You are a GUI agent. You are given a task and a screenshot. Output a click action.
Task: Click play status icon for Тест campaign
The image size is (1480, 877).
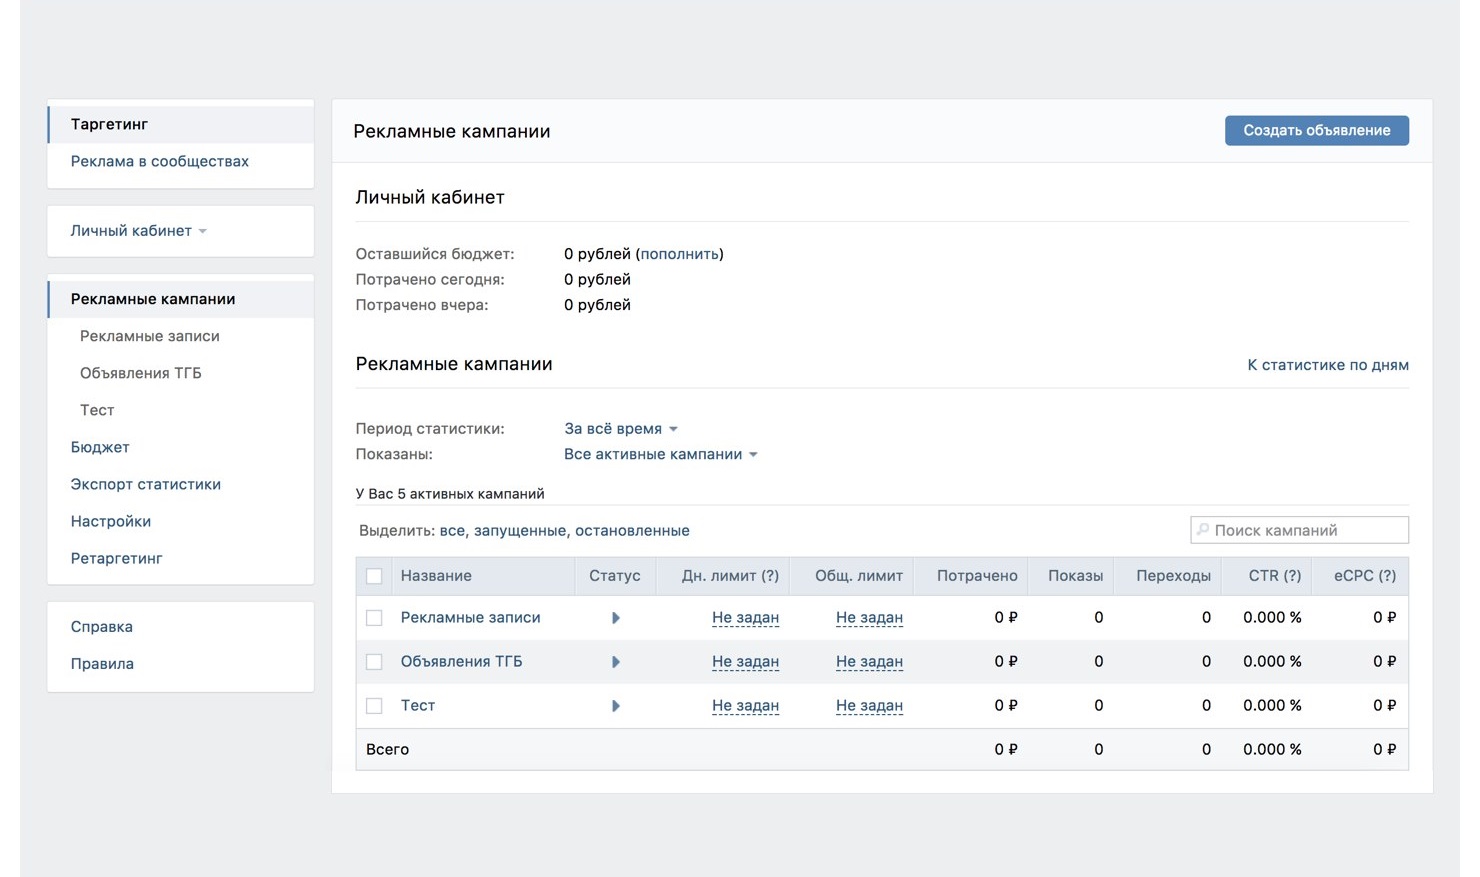point(615,706)
